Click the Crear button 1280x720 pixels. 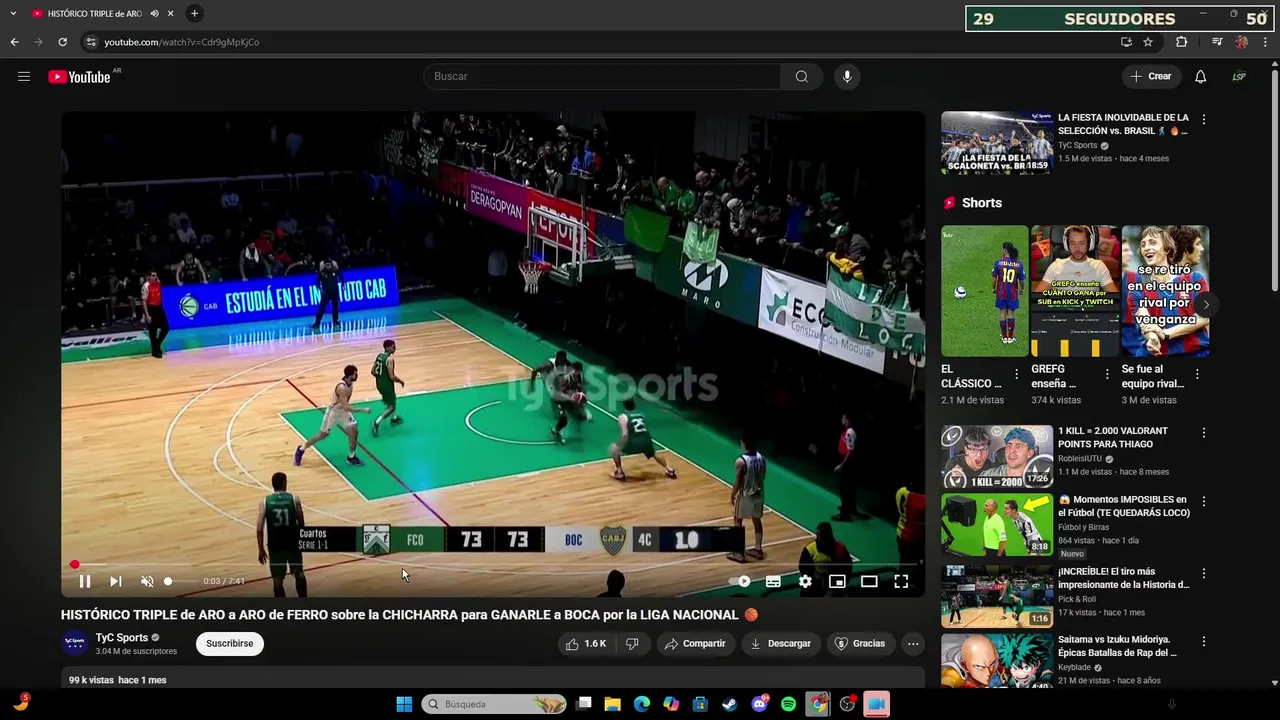(1150, 77)
